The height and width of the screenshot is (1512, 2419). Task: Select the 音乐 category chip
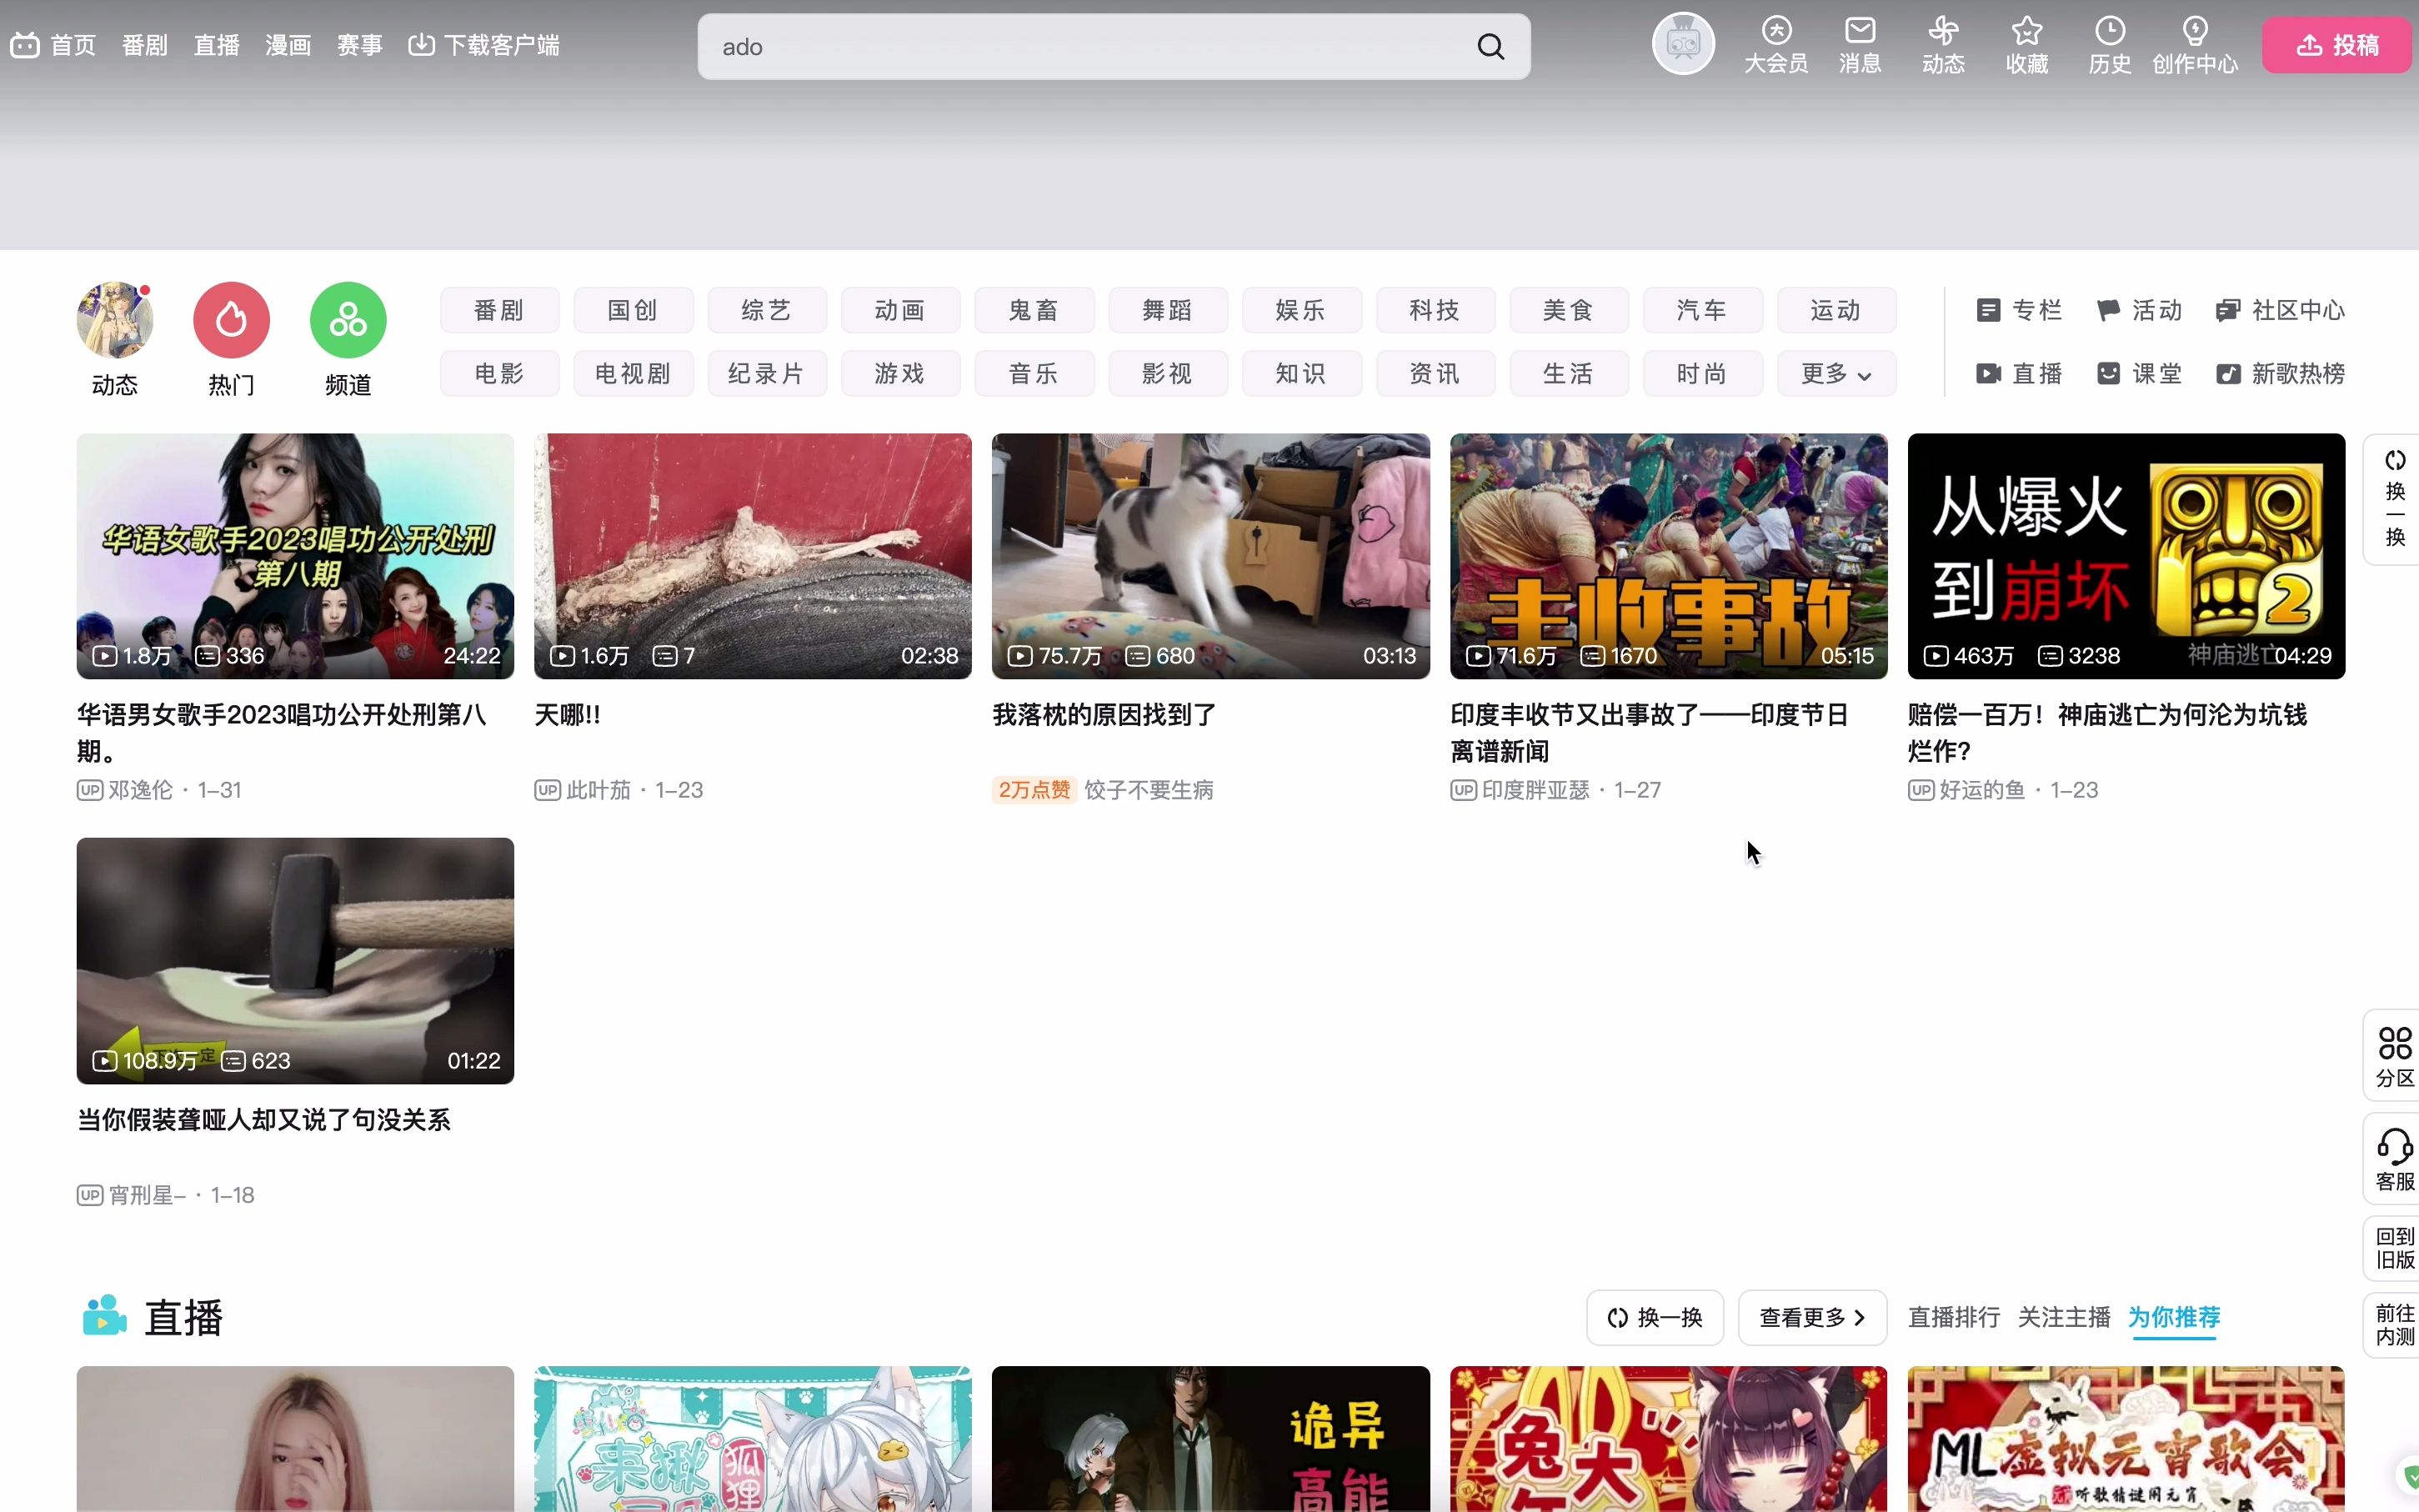(x=1034, y=374)
